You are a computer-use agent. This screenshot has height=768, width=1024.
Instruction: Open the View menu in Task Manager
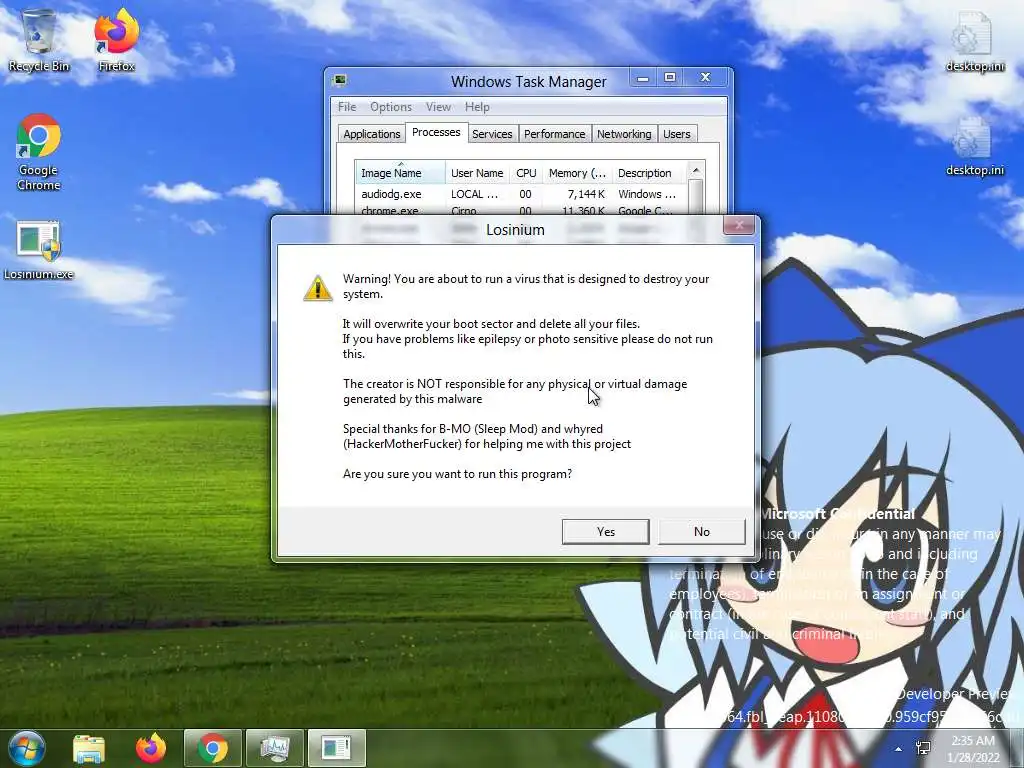pyautogui.click(x=438, y=106)
